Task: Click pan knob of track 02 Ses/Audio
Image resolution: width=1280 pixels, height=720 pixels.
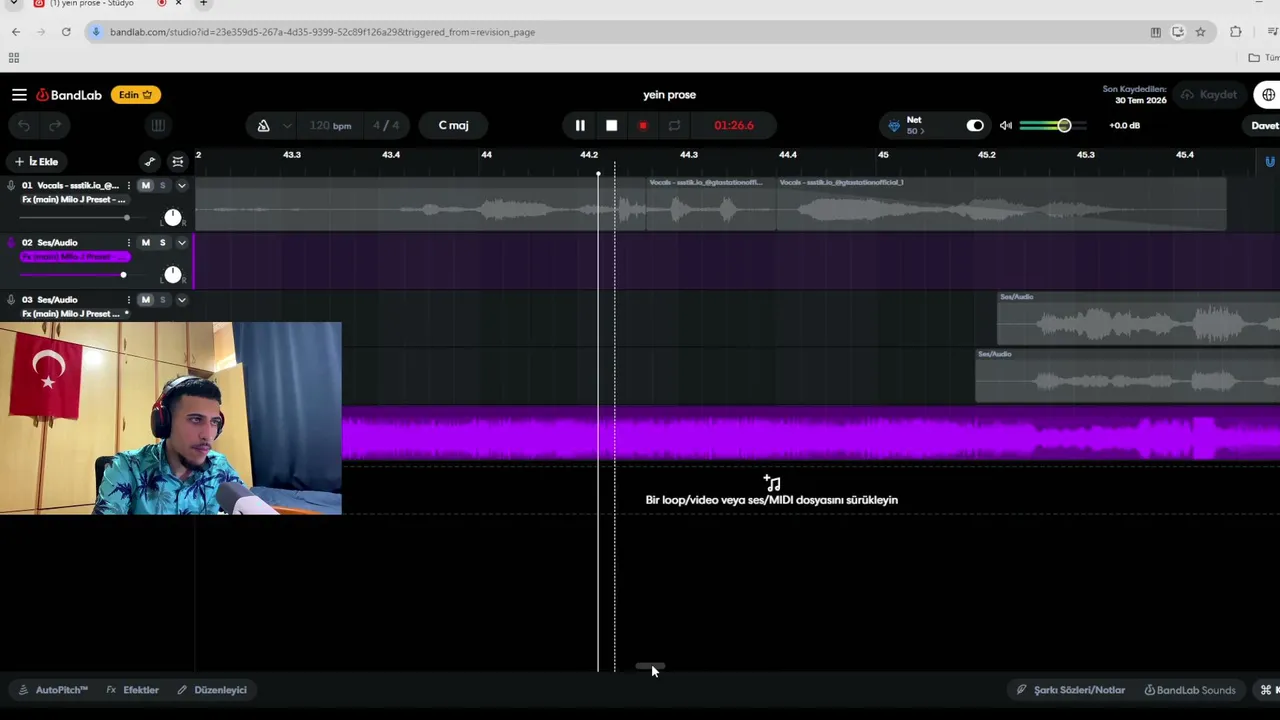Action: [173, 274]
